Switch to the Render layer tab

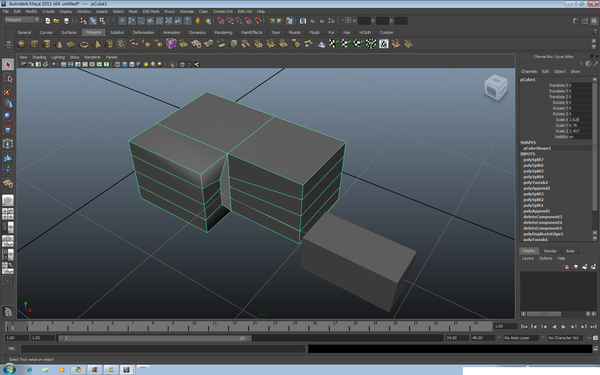(550, 251)
